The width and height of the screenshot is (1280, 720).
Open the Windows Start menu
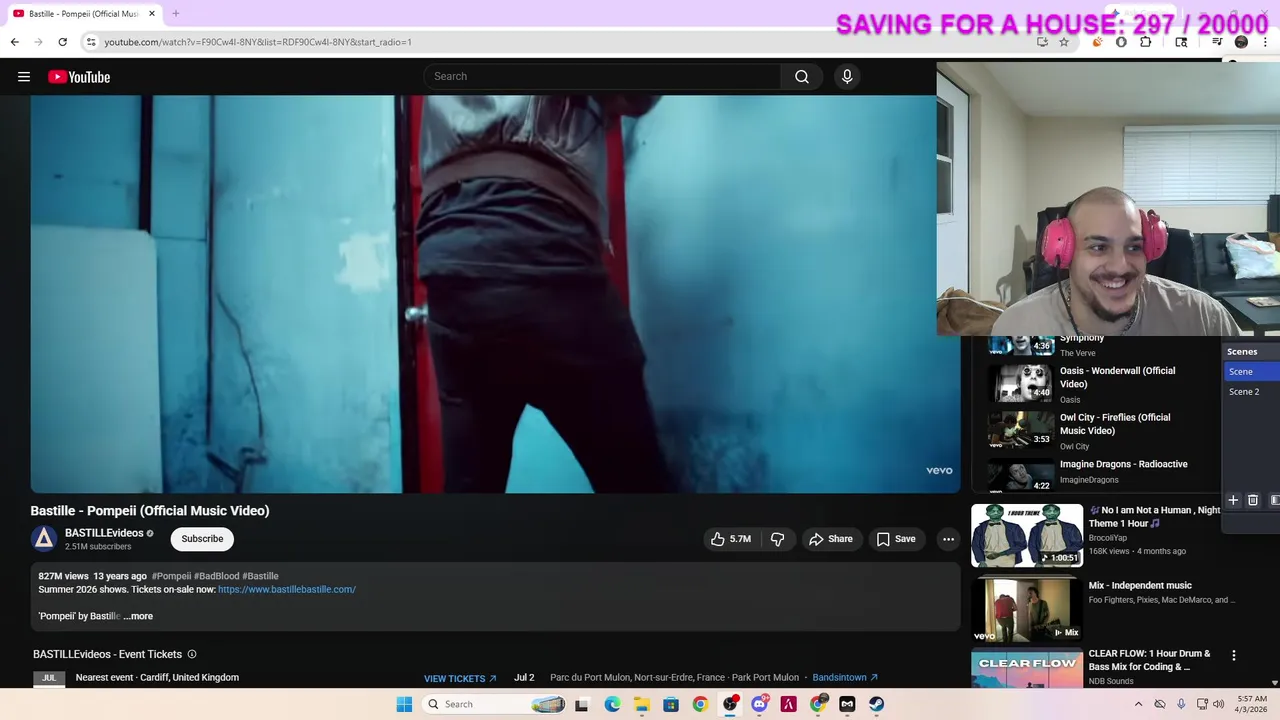(404, 704)
